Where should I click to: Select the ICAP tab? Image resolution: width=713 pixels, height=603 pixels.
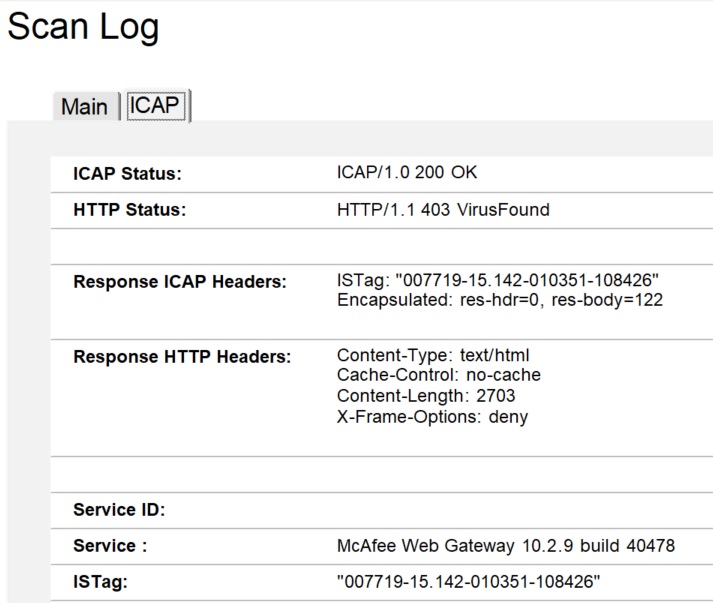(155, 105)
